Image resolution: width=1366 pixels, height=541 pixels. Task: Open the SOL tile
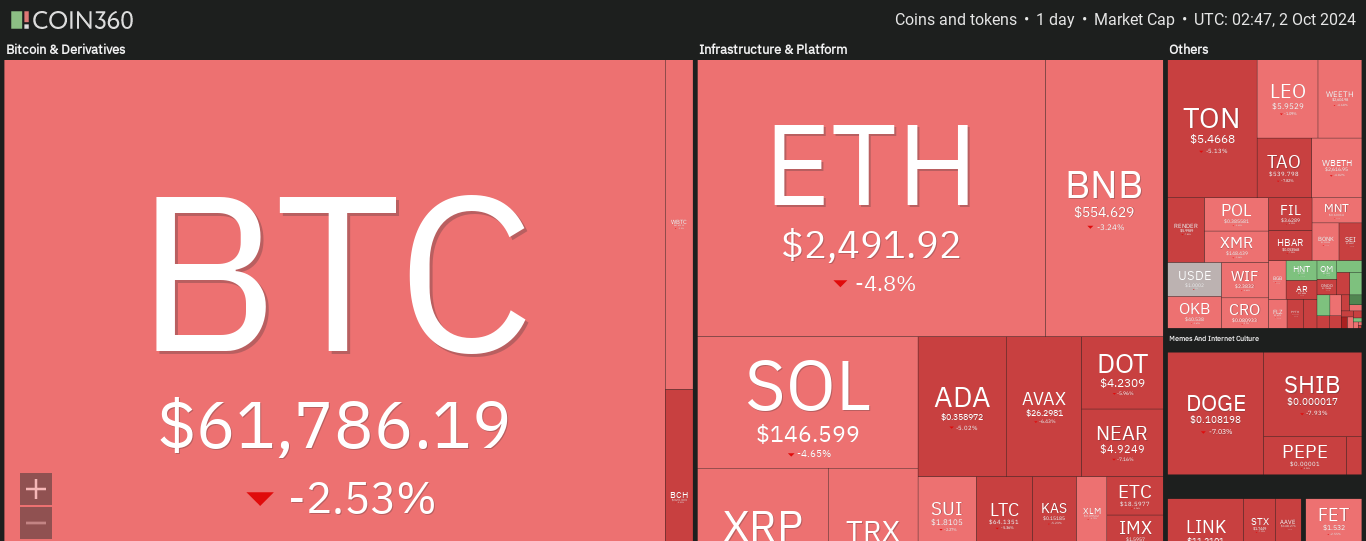click(808, 402)
